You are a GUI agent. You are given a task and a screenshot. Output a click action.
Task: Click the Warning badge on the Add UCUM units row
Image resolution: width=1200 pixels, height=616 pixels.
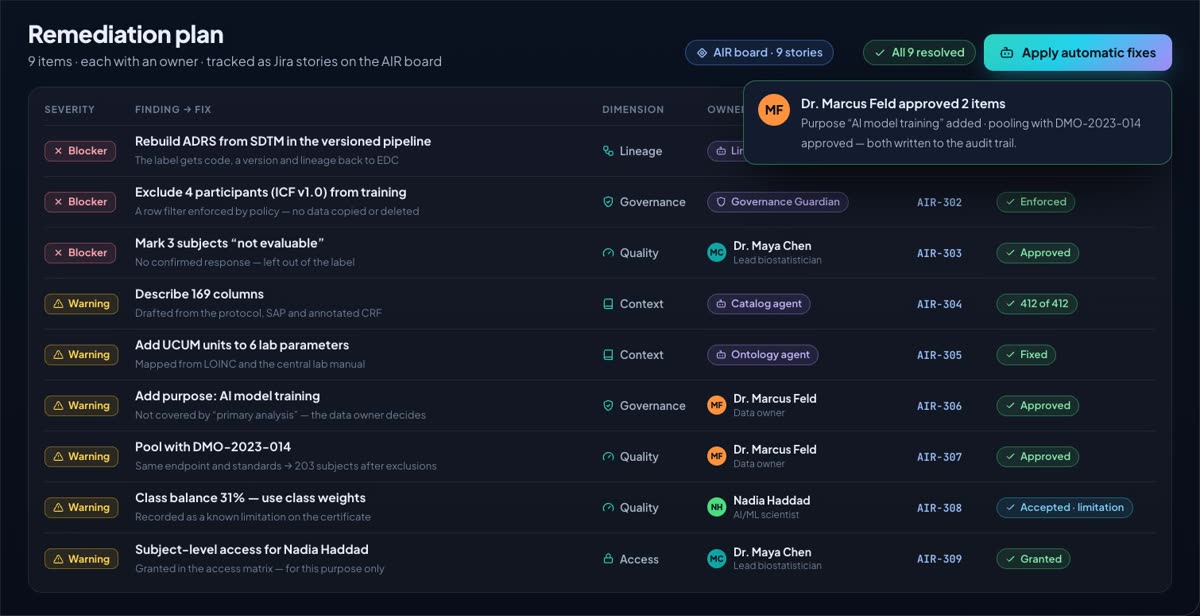point(81,355)
